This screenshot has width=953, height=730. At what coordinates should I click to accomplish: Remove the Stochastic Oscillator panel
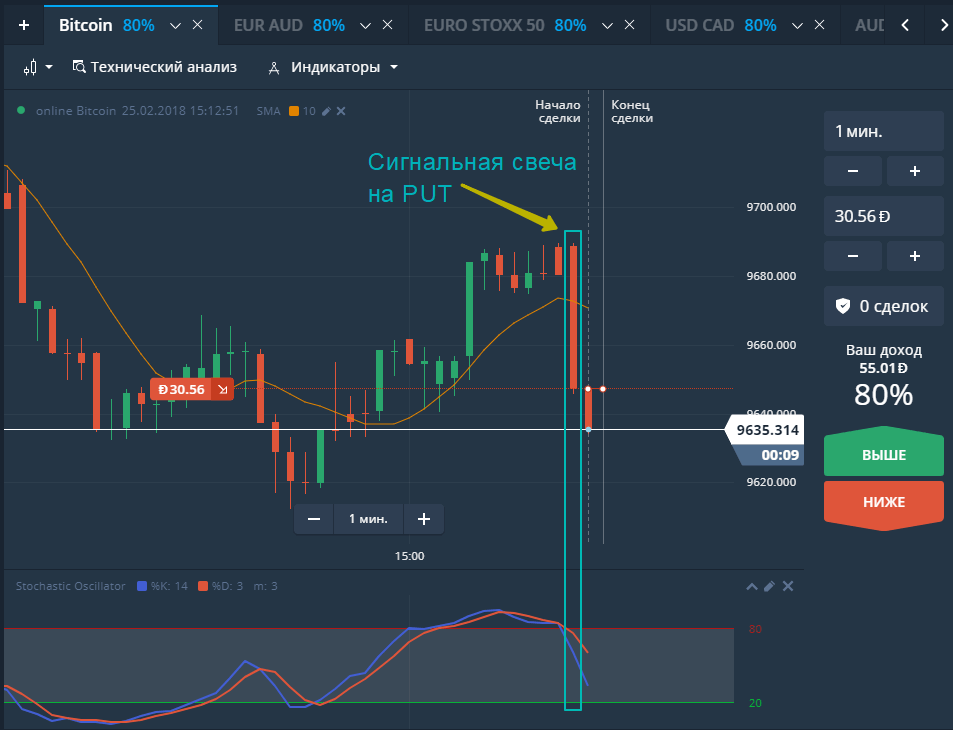pyautogui.click(x=788, y=586)
